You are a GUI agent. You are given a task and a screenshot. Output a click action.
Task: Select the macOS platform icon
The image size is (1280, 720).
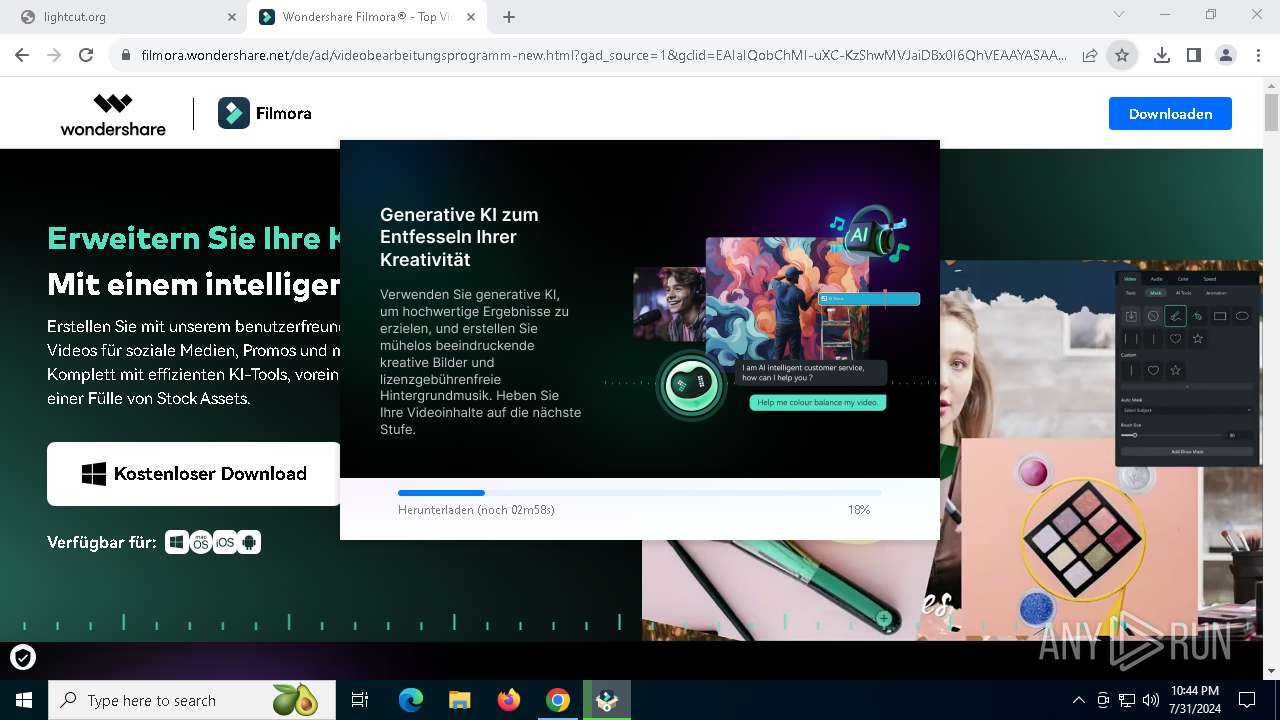[x=201, y=543]
